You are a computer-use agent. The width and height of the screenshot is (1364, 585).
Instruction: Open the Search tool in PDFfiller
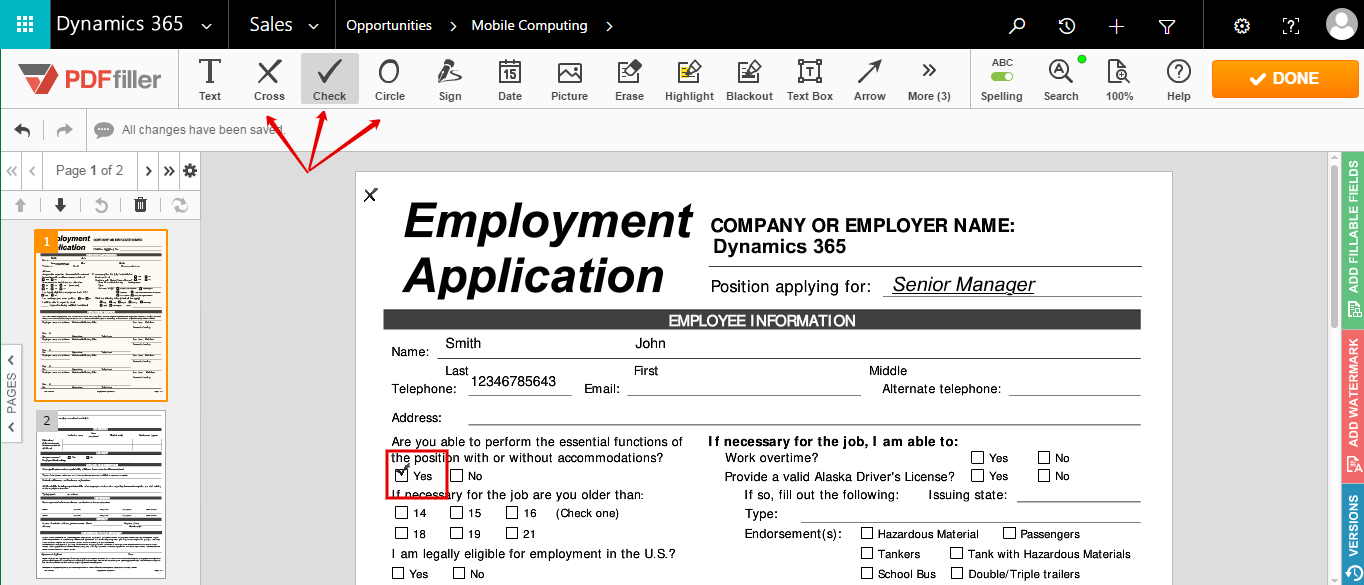click(x=1061, y=79)
